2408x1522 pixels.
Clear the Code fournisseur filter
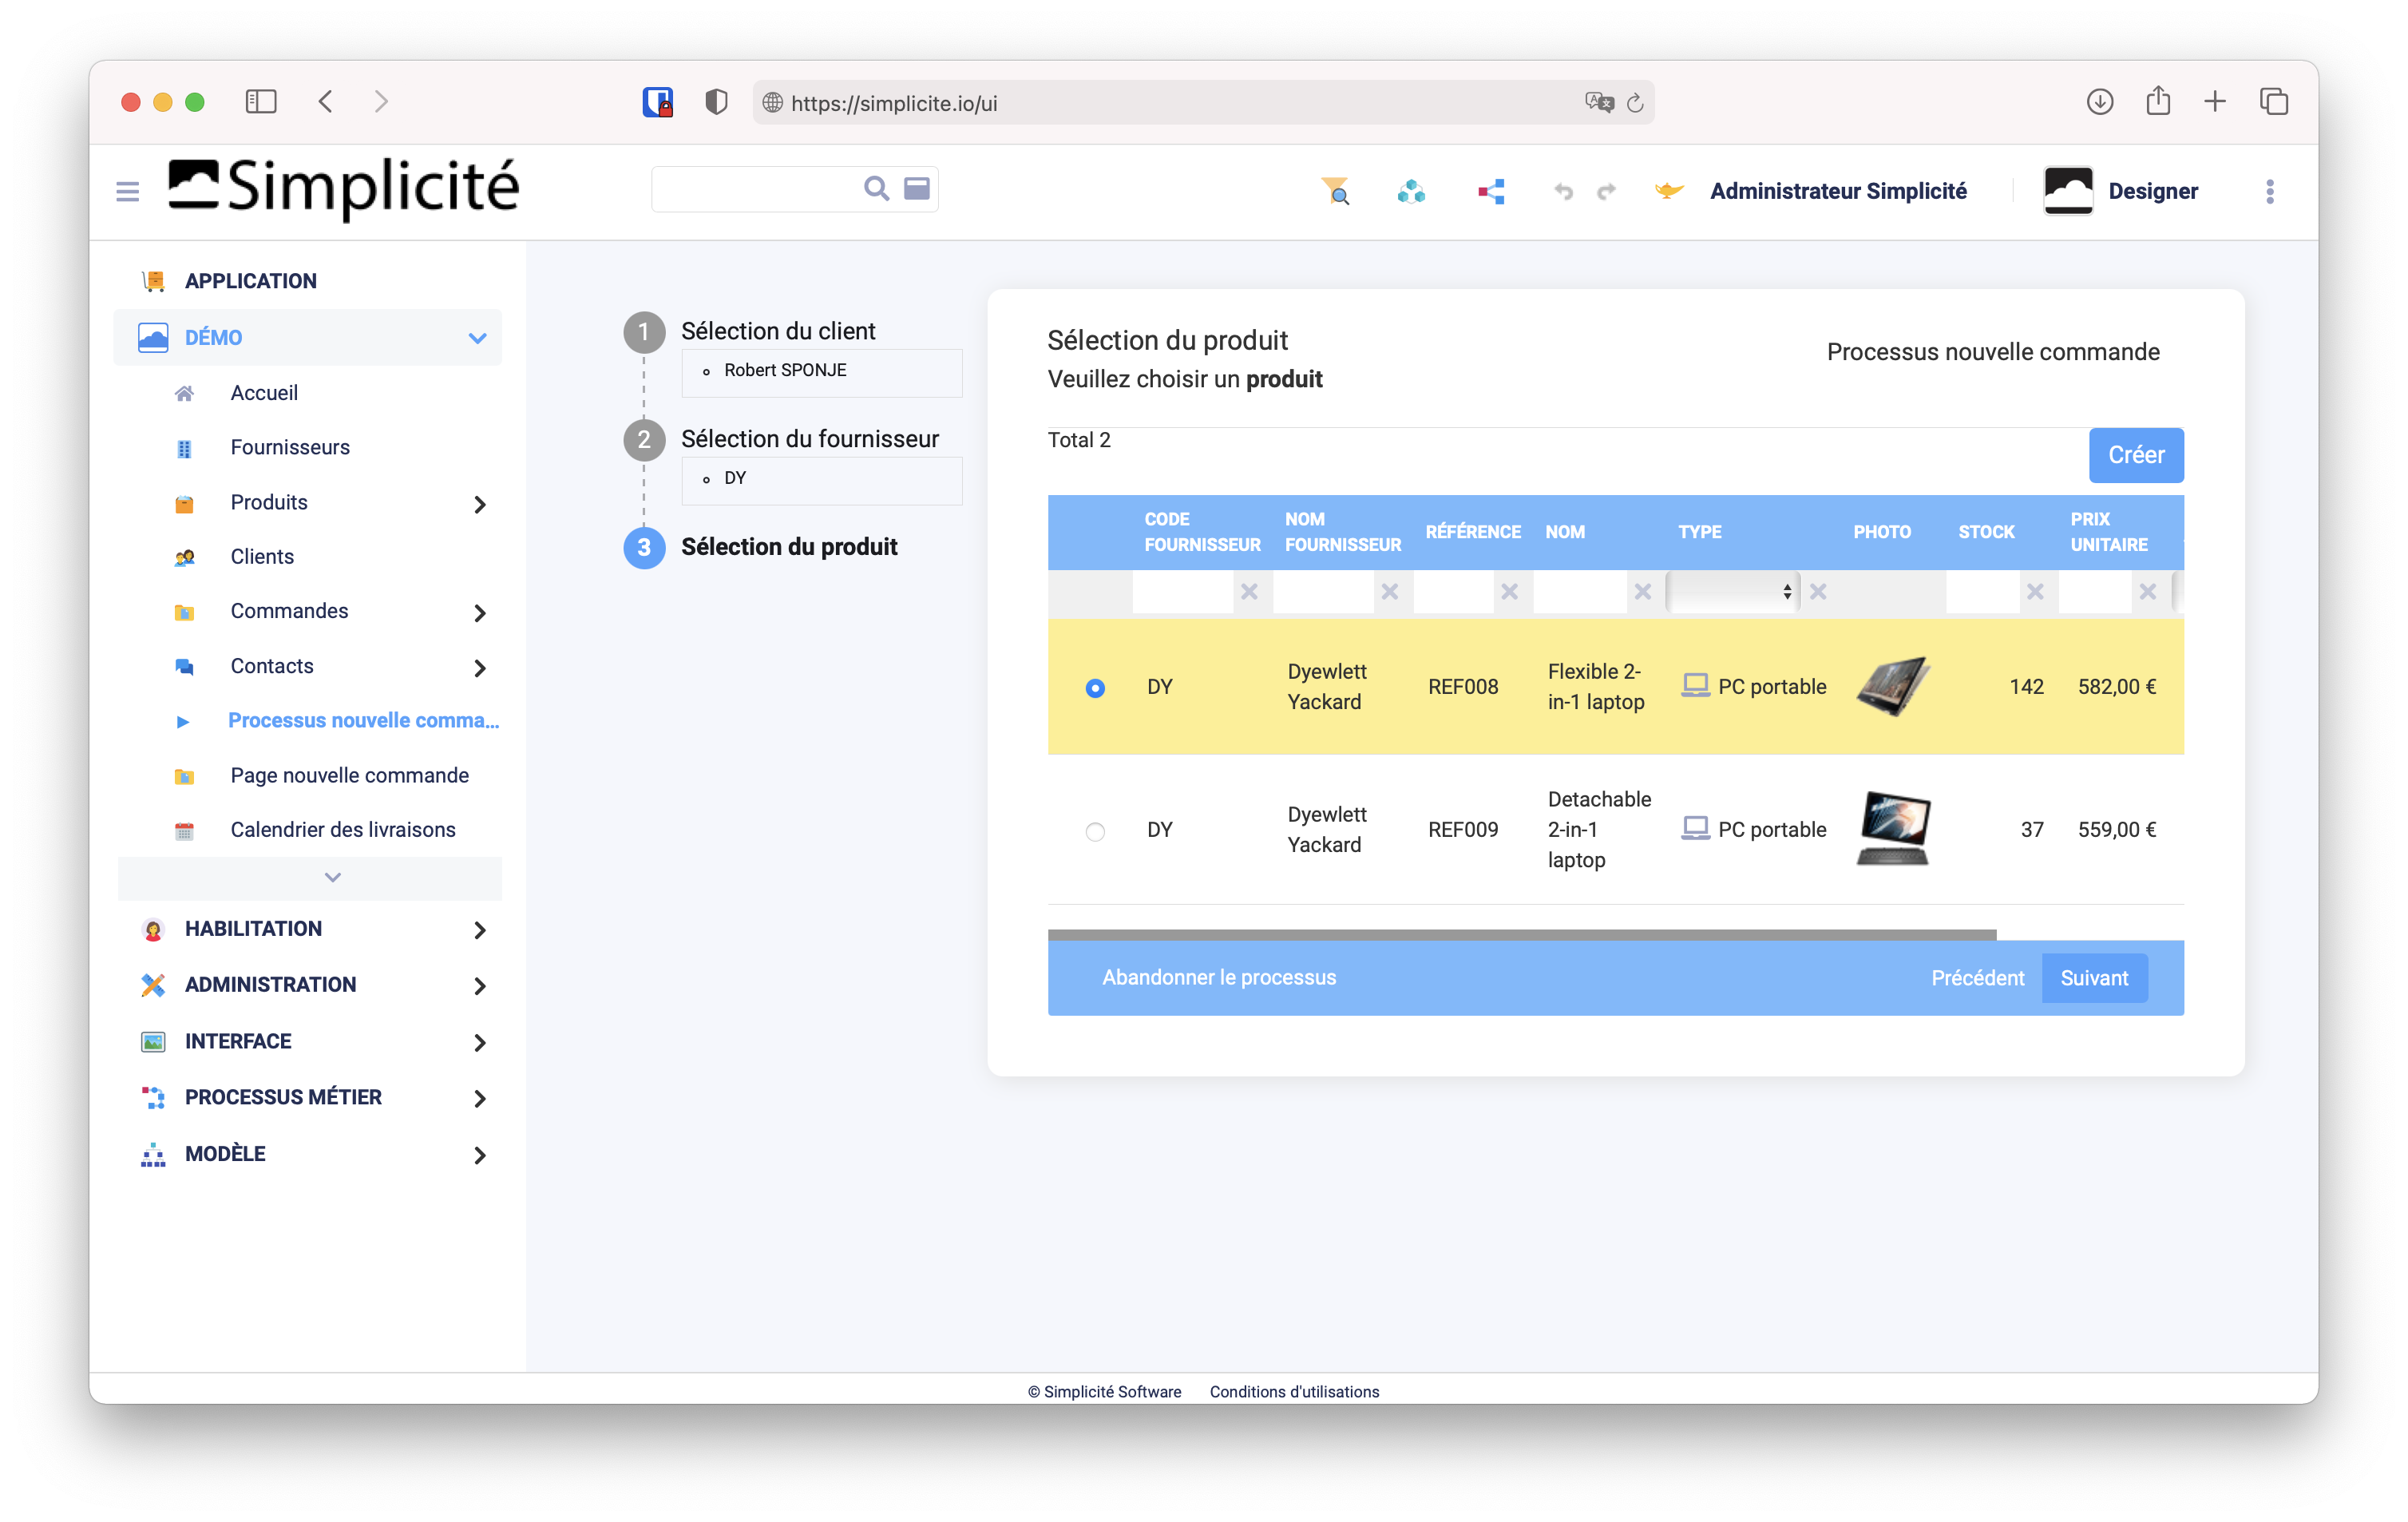1249,592
